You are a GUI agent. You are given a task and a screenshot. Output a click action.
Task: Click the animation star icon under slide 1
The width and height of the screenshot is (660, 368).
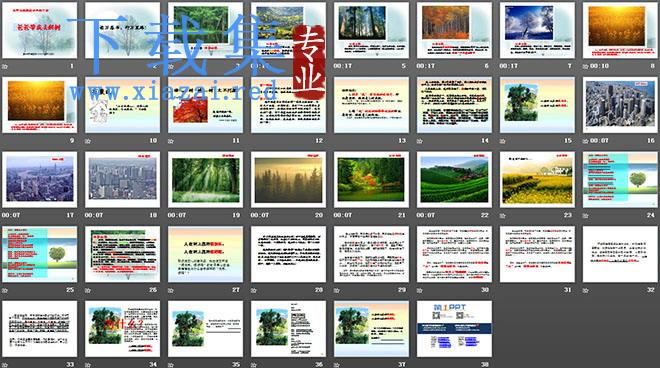tap(5, 67)
